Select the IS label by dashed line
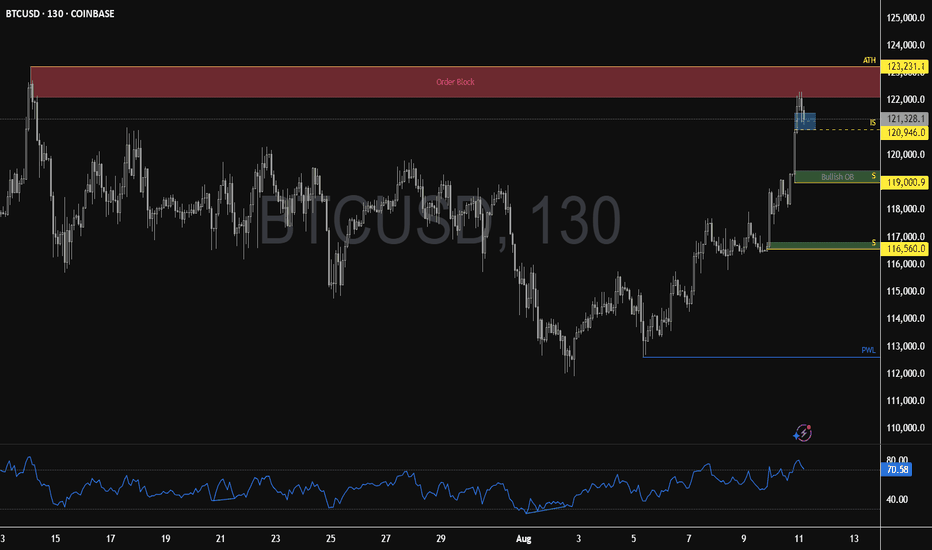This screenshot has width=932, height=550. coord(873,123)
